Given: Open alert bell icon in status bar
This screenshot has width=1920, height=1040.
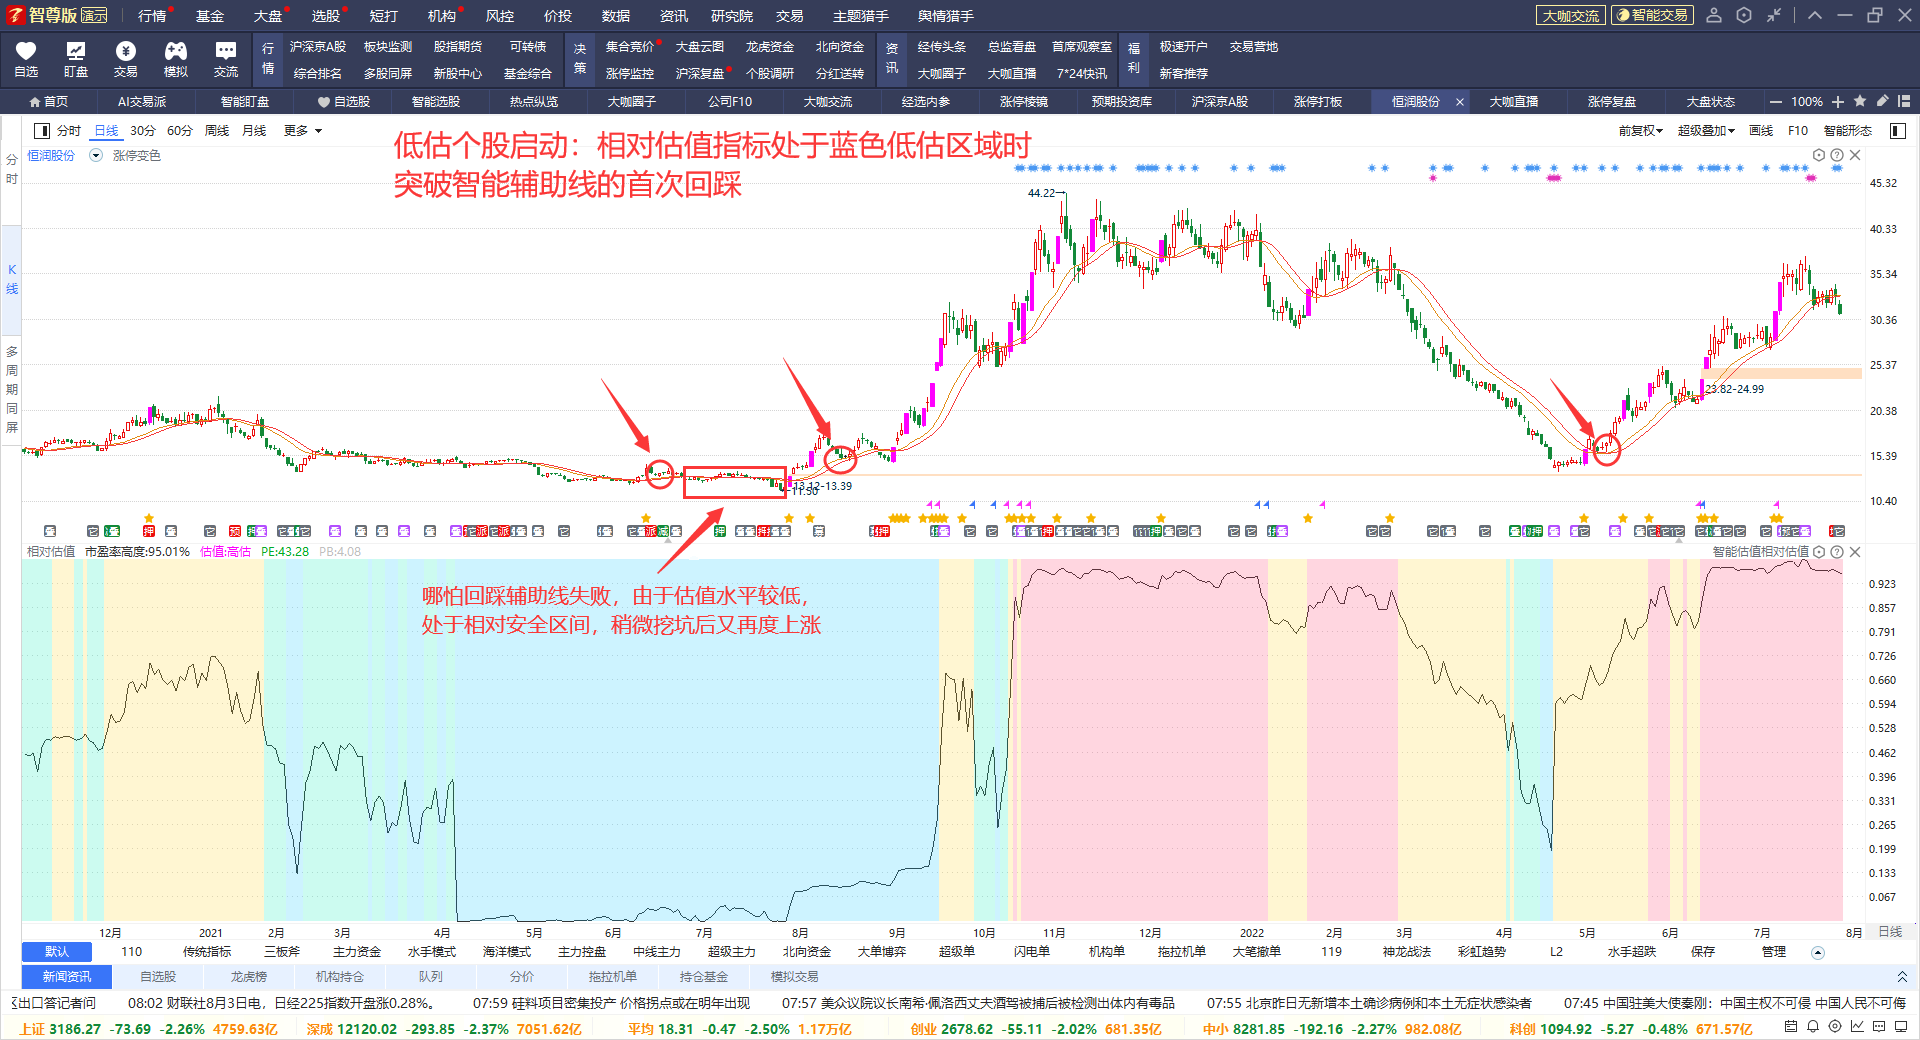Looking at the screenshot, I should pos(1813,1026).
